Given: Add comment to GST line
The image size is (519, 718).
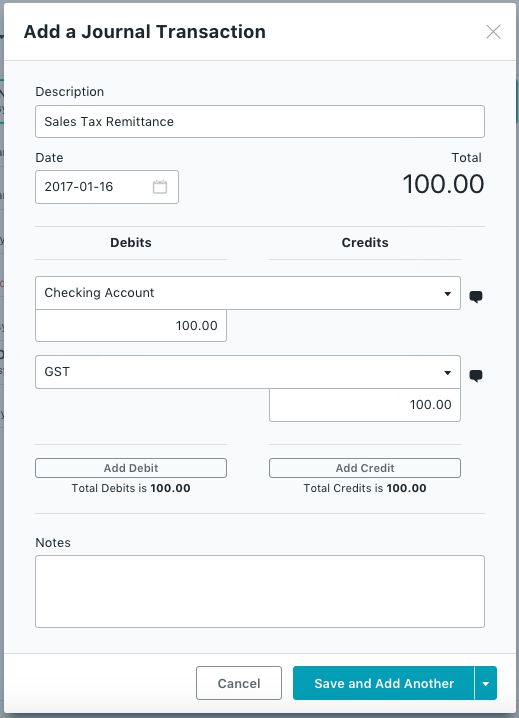Looking at the screenshot, I should pos(476,376).
